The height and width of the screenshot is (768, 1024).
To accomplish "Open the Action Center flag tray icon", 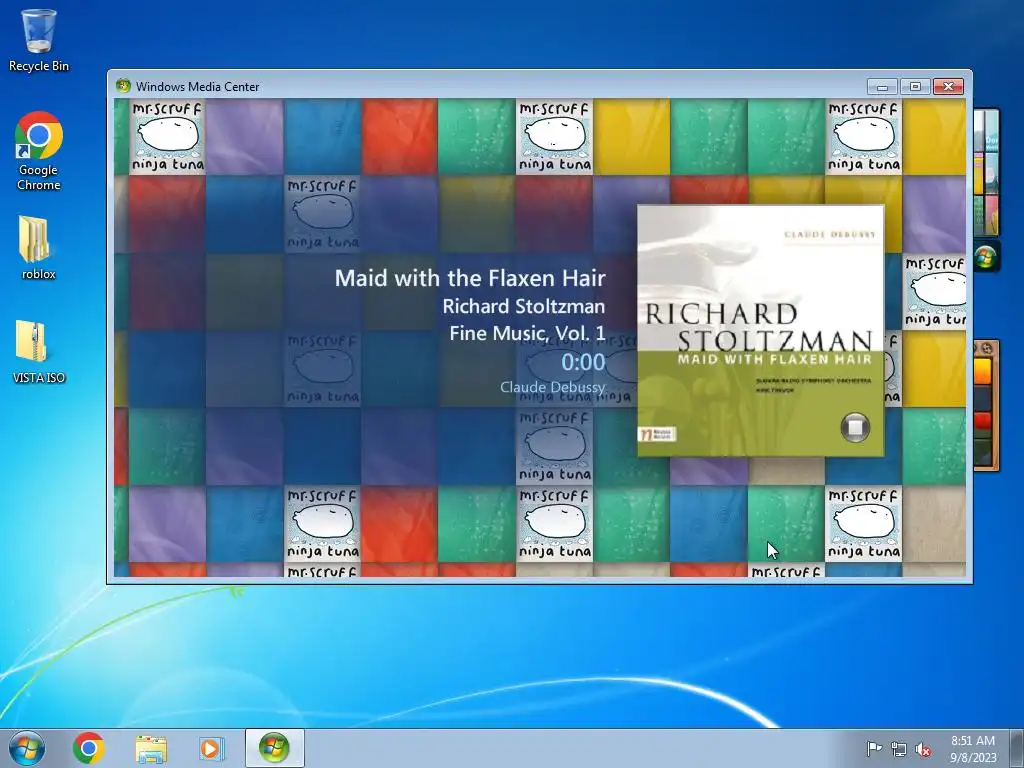I will [874, 749].
